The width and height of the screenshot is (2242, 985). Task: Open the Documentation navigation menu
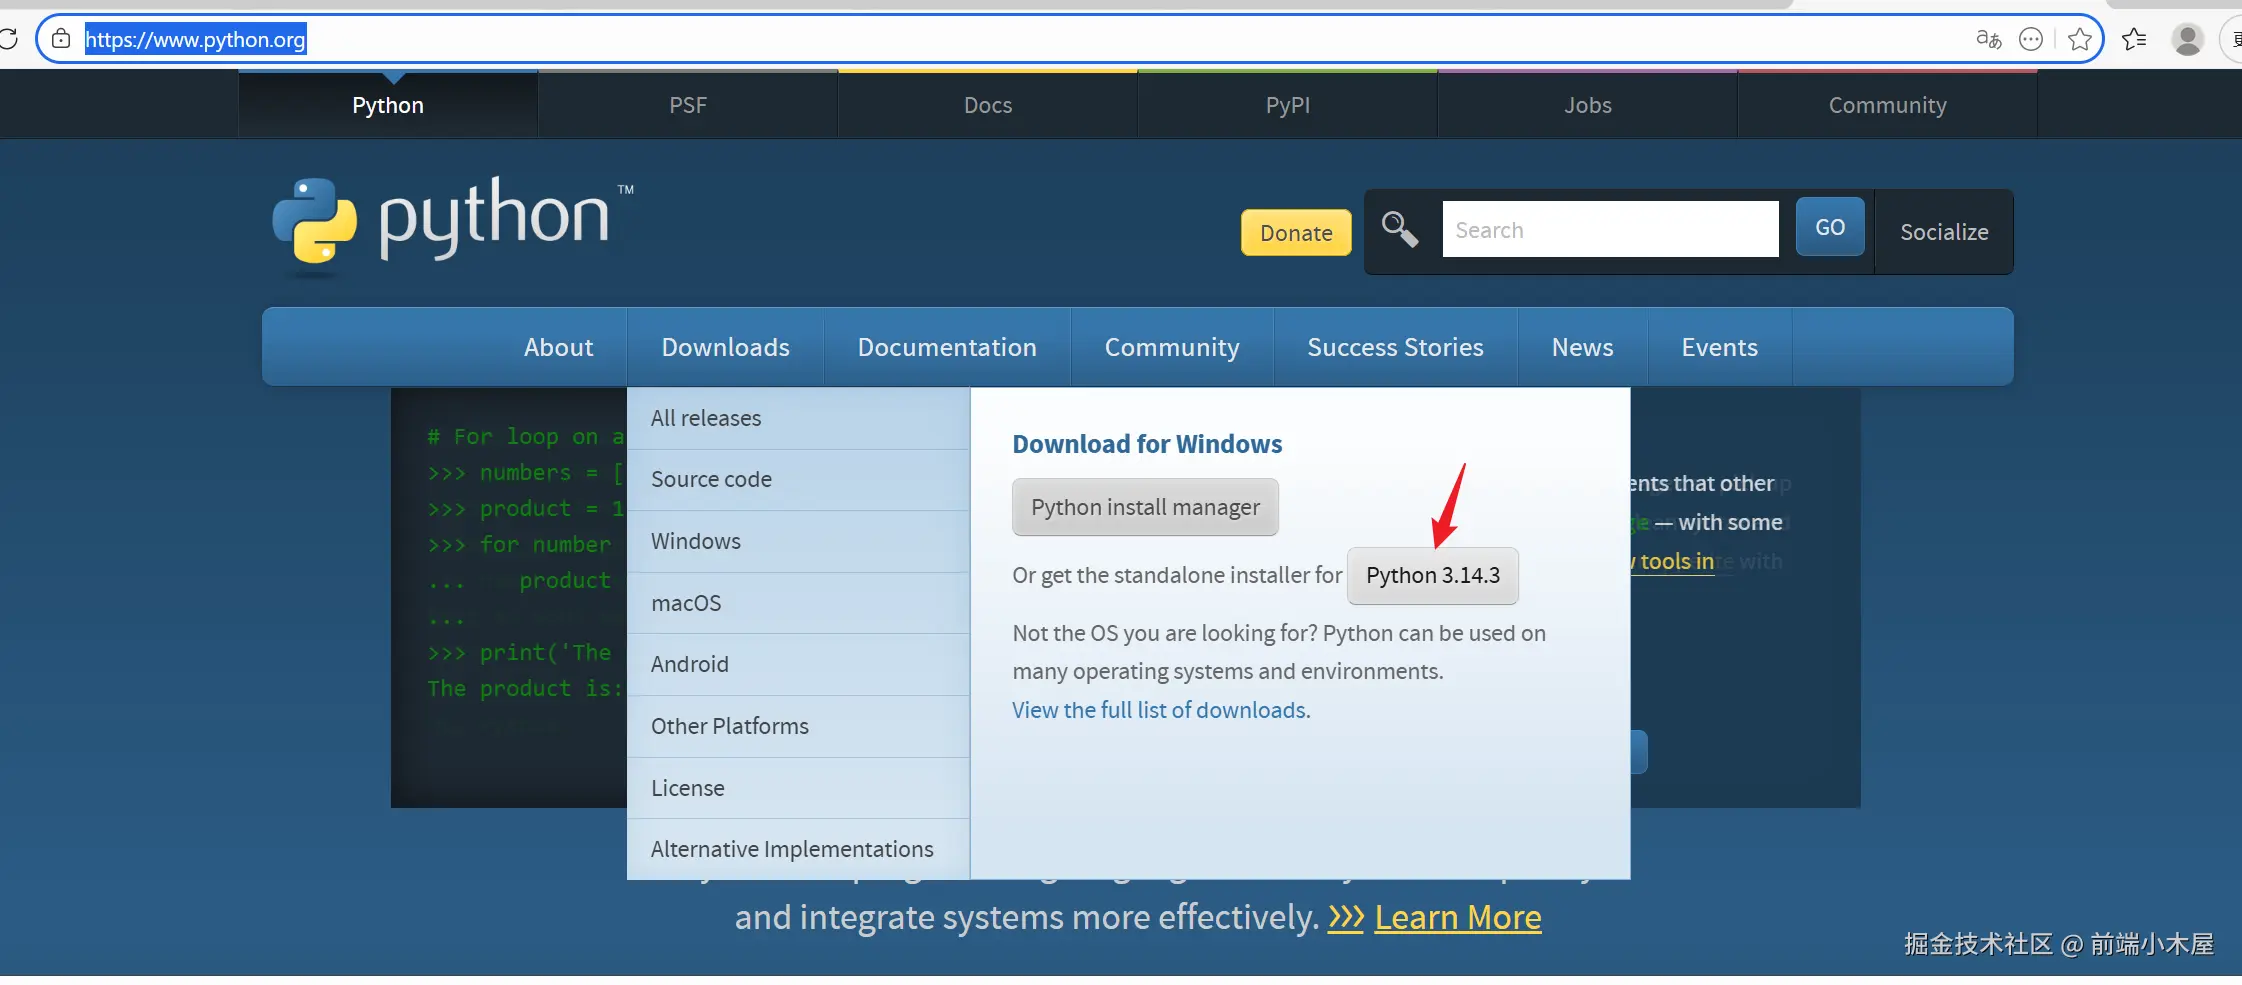947,347
